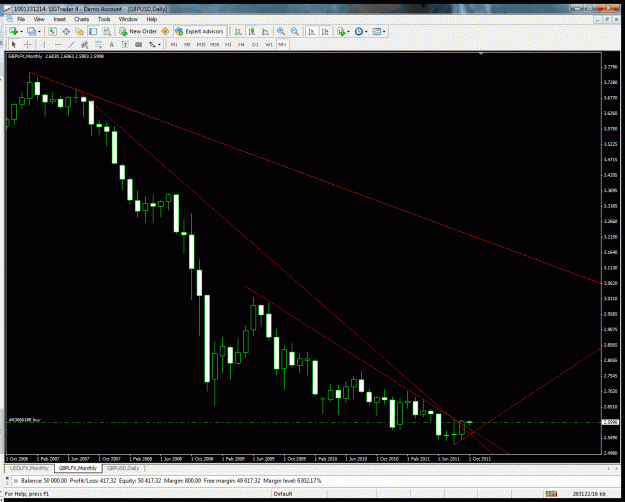Click the buy order line label
This screenshot has width=625, height=502.
[x=25, y=420]
